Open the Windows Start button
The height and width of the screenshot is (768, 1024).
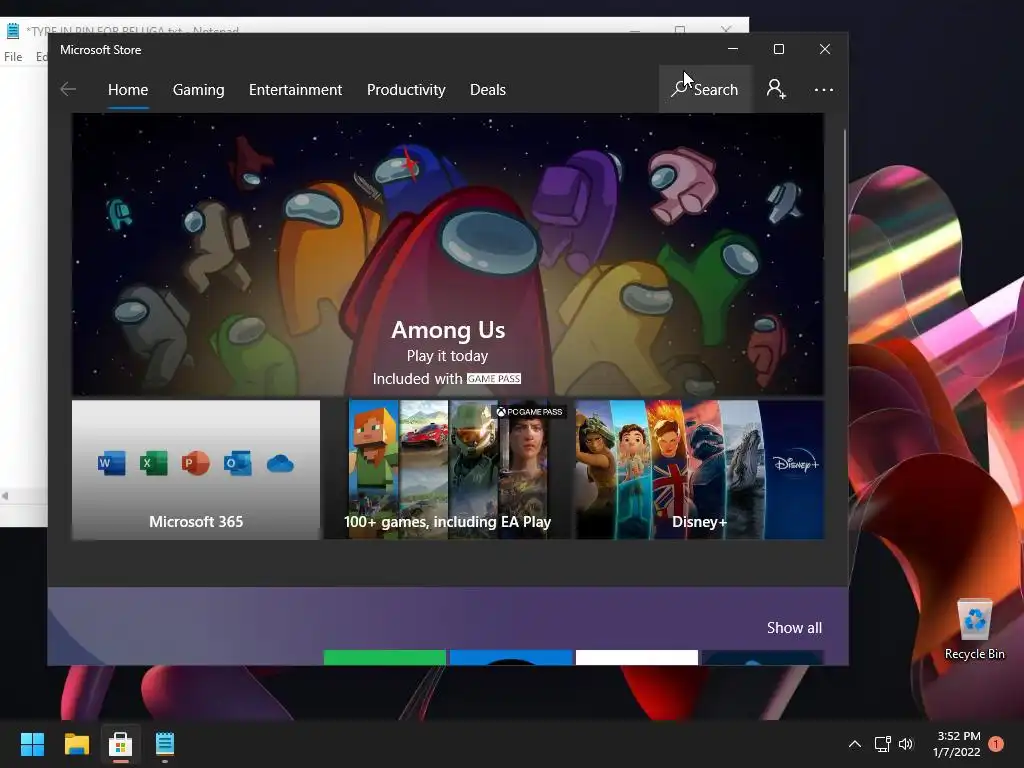click(32, 744)
